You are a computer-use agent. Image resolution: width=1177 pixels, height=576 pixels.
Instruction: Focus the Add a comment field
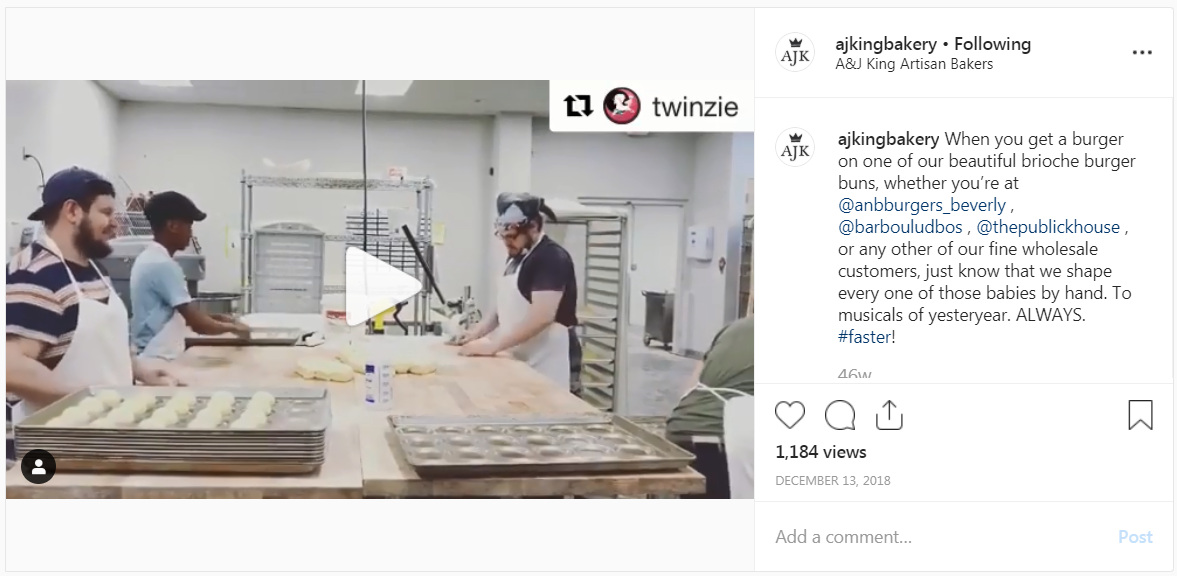click(x=938, y=537)
